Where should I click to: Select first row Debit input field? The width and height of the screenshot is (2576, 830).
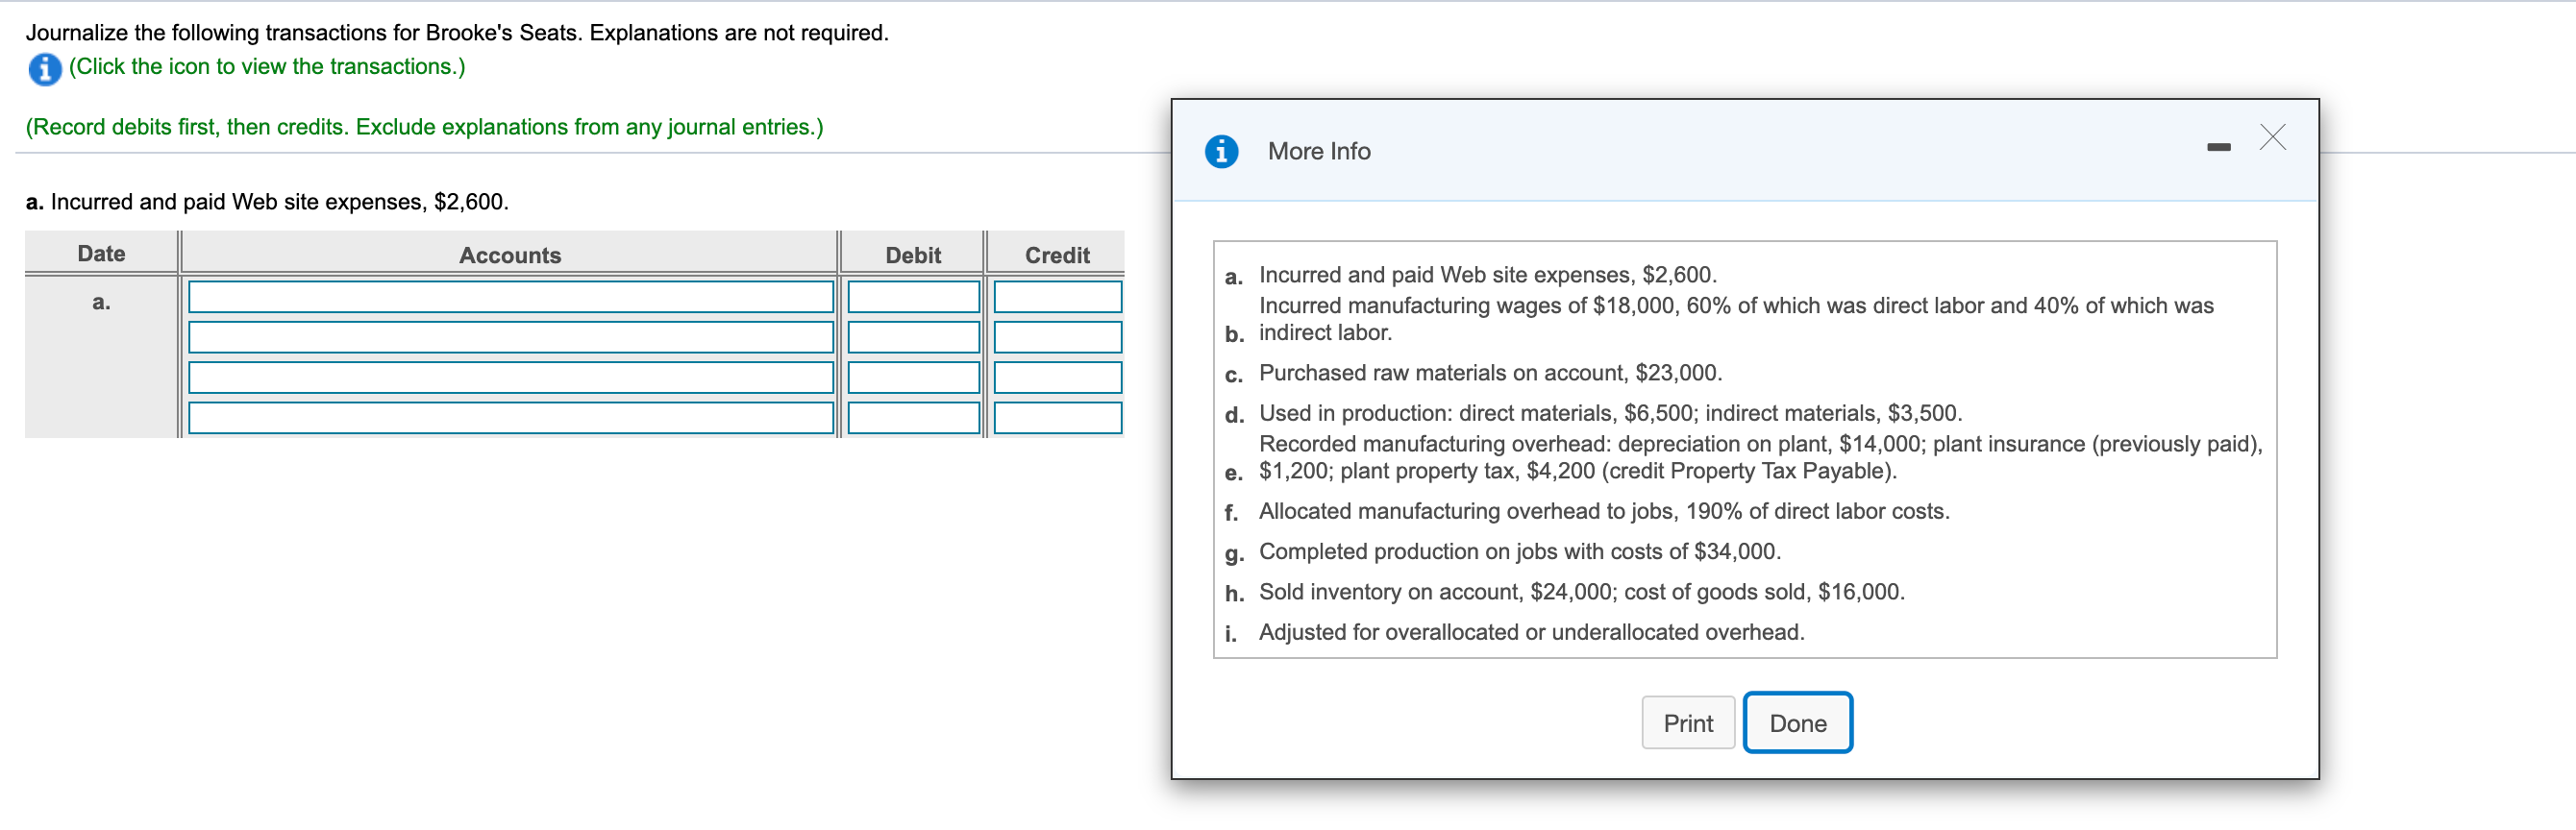[x=914, y=297]
